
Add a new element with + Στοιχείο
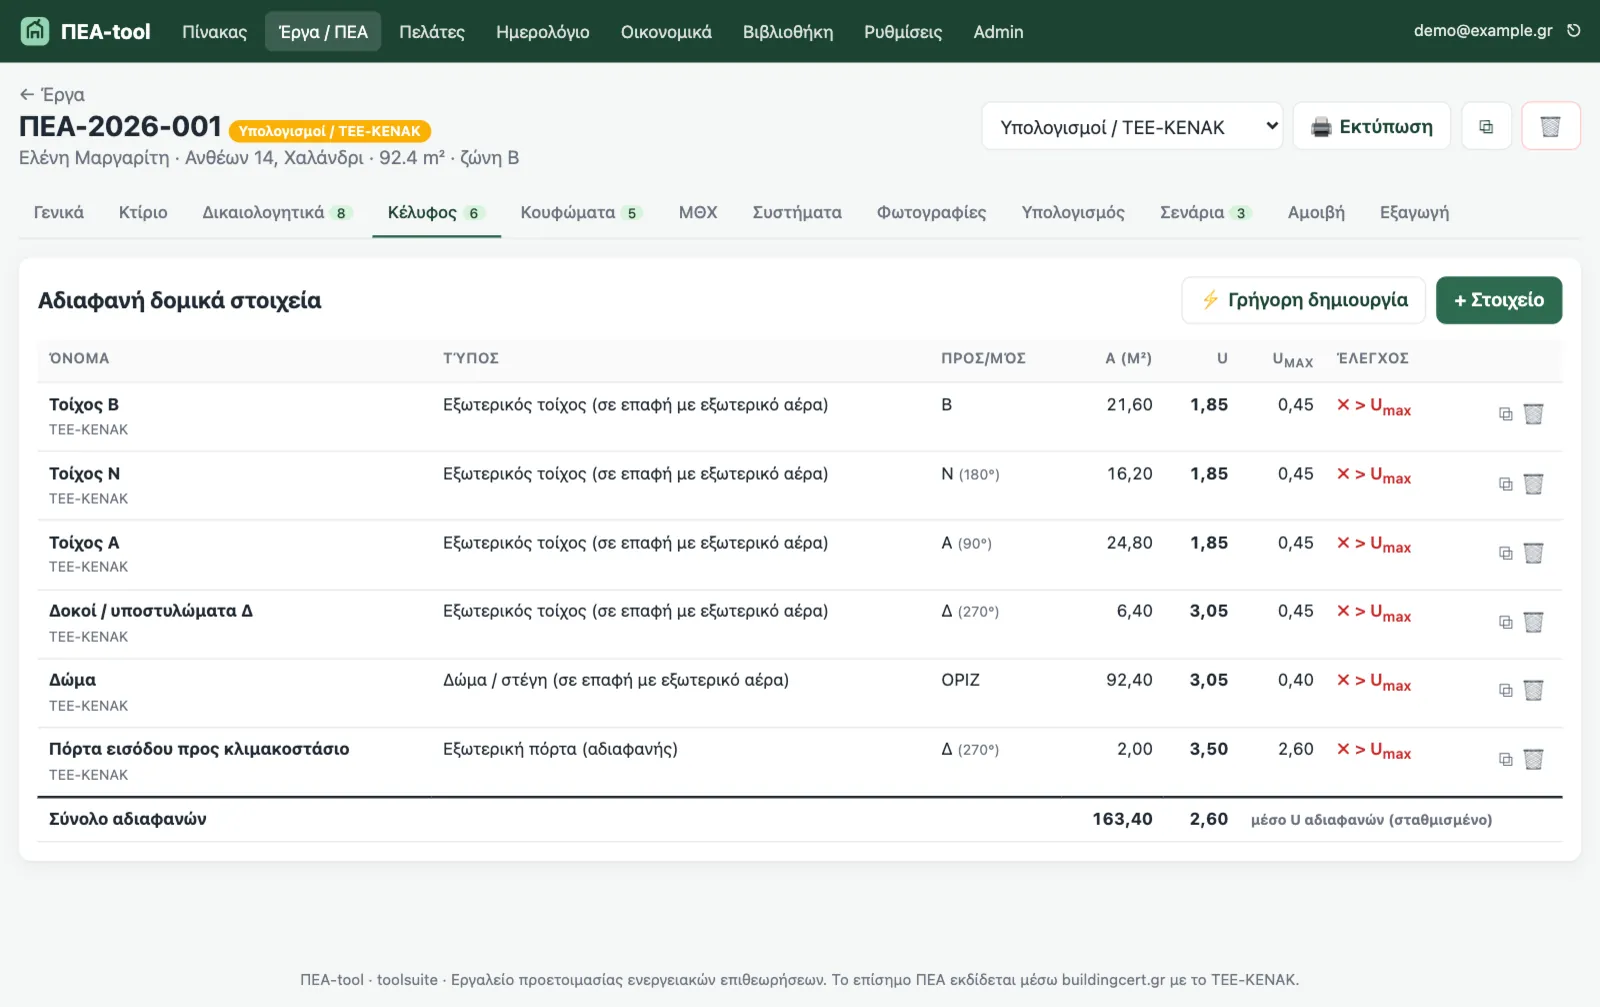(1499, 300)
